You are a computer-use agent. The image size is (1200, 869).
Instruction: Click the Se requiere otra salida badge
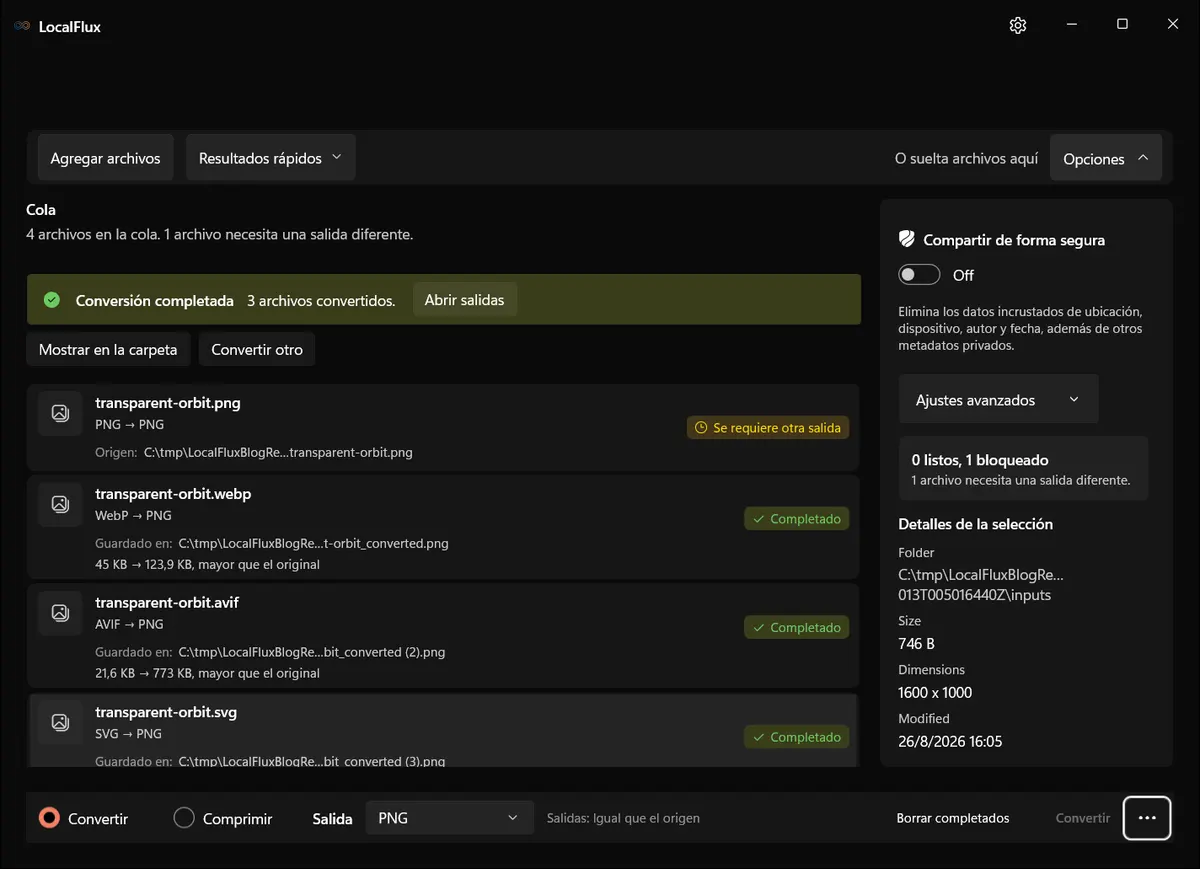coord(768,428)
